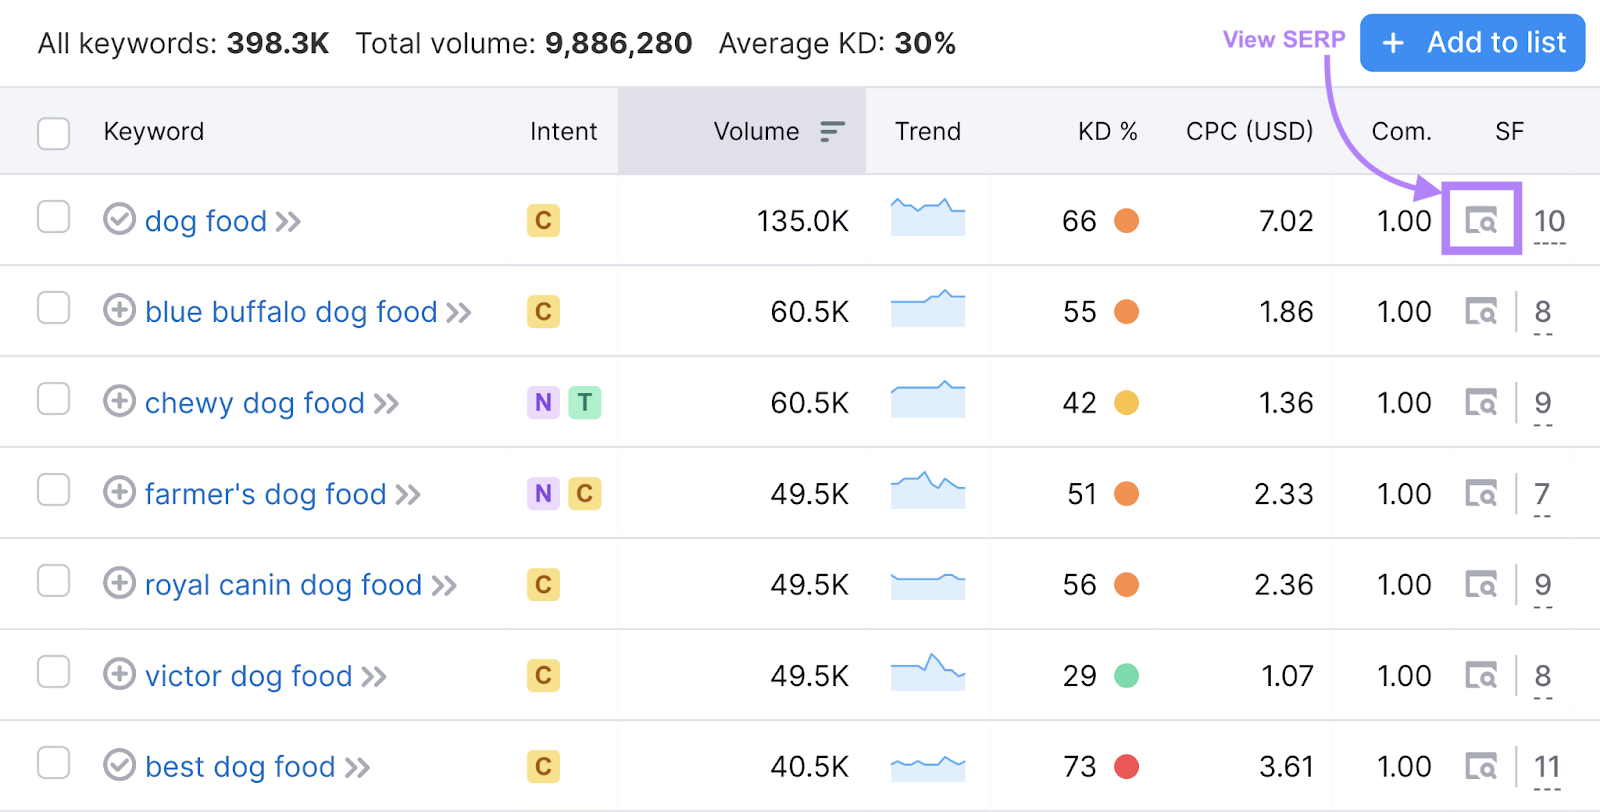Open View SERP icon for dog food
Screen dimensions: 1600x812
[x=1481, y=220]
